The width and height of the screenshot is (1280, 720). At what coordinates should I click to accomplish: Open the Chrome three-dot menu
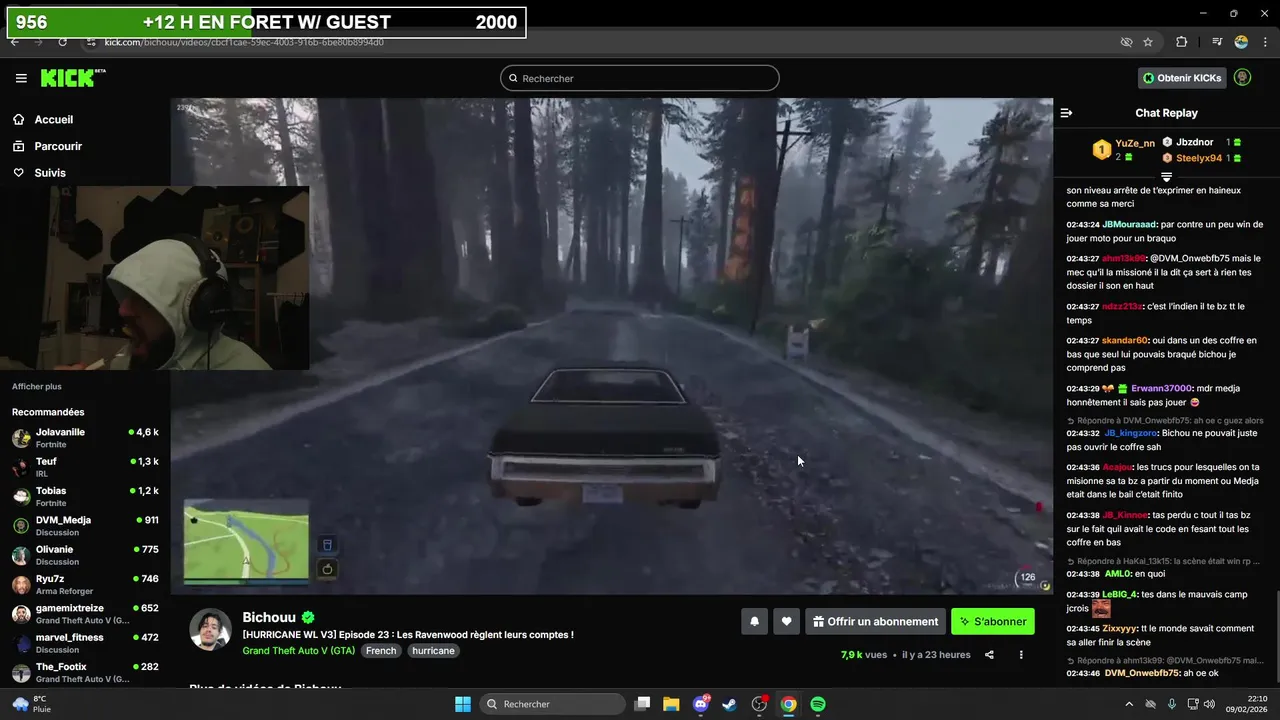1265,42
